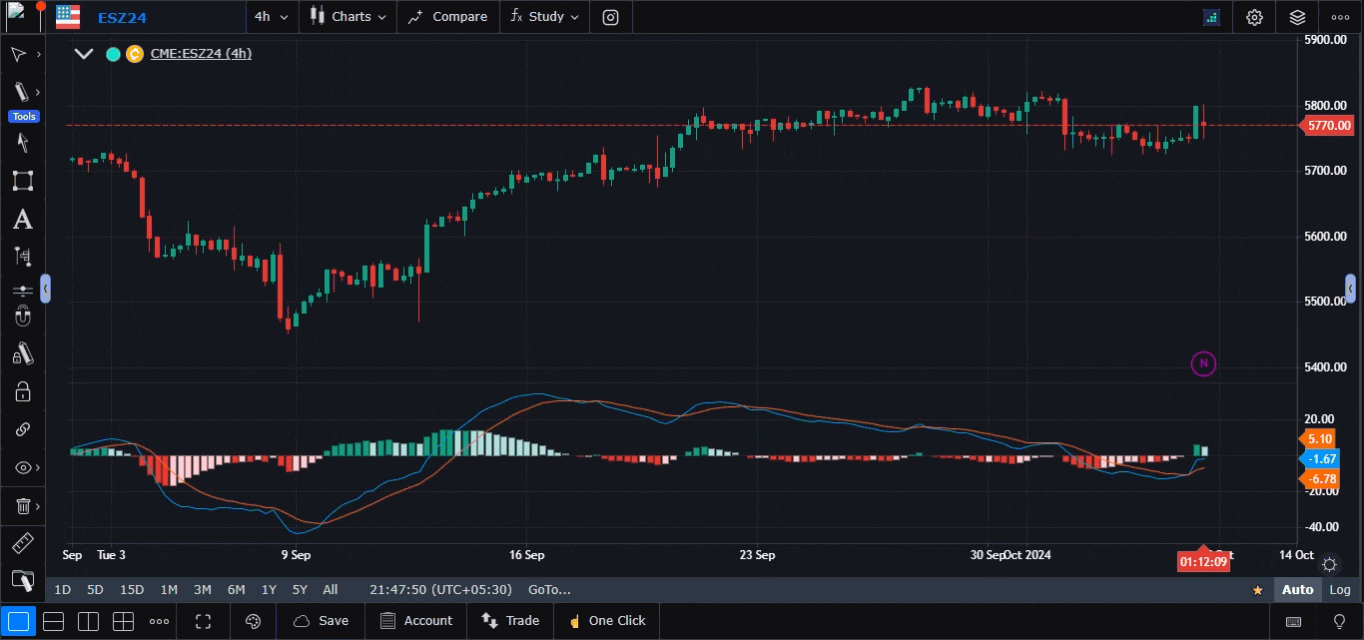Open the Study indicators dropdown

pos(544,17)
